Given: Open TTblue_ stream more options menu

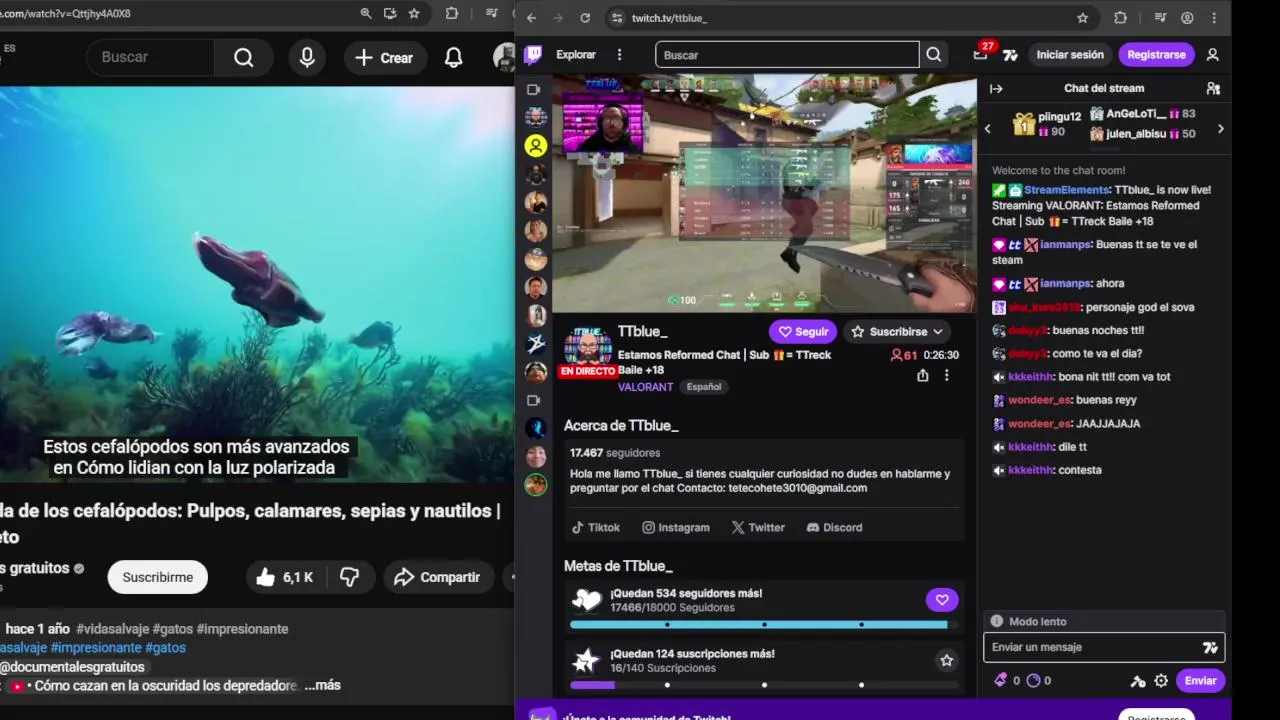Looking at the screenshot, I should click(x=946, y=375).
